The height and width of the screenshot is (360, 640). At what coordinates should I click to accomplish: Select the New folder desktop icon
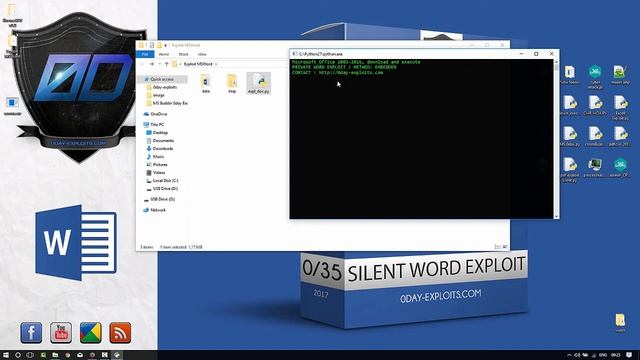pyautogui.click(x=570, y=75)
